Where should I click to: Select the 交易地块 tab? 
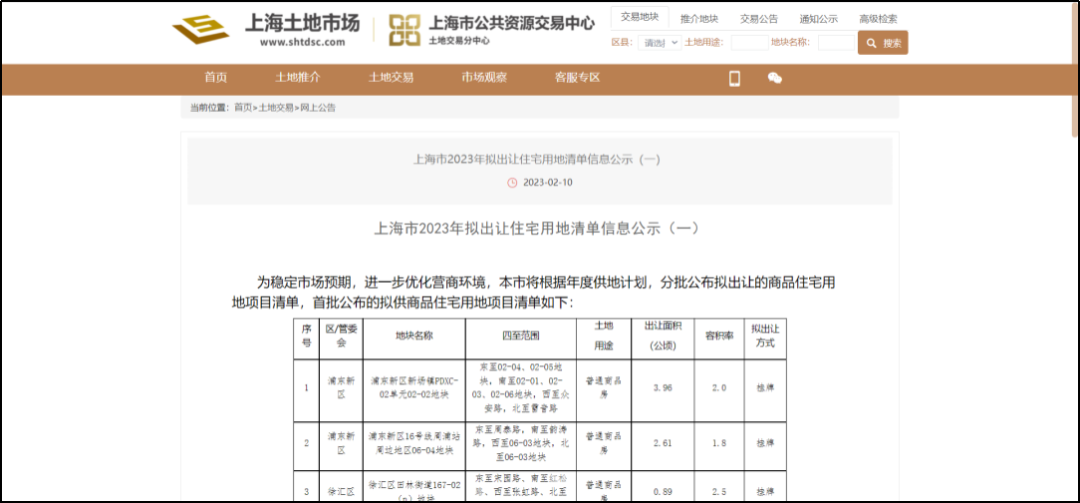click(x=639, y=18)
